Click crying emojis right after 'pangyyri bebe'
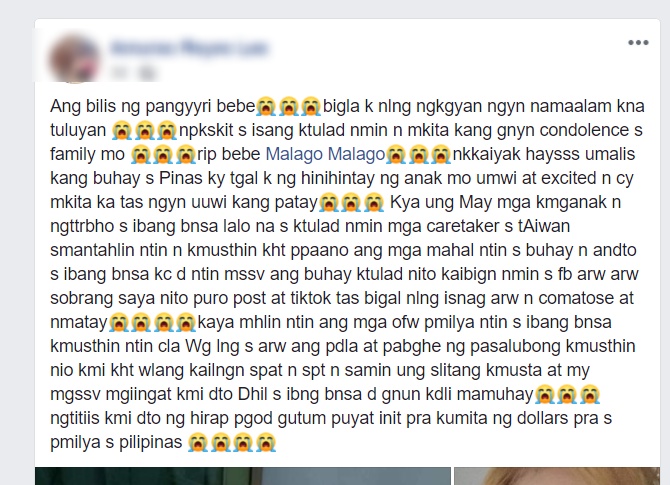This screenshot has height=485, width=670. click(288, 106)
